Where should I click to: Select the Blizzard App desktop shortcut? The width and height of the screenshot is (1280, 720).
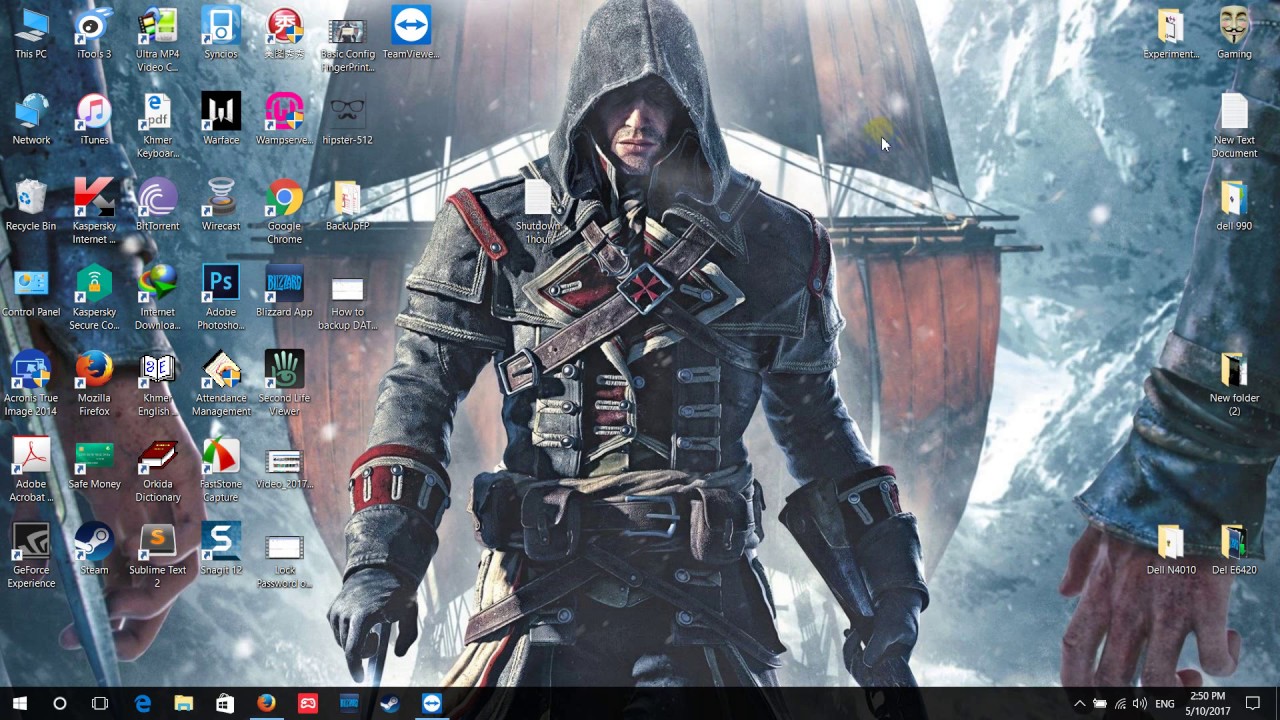(x=284, y=291)
